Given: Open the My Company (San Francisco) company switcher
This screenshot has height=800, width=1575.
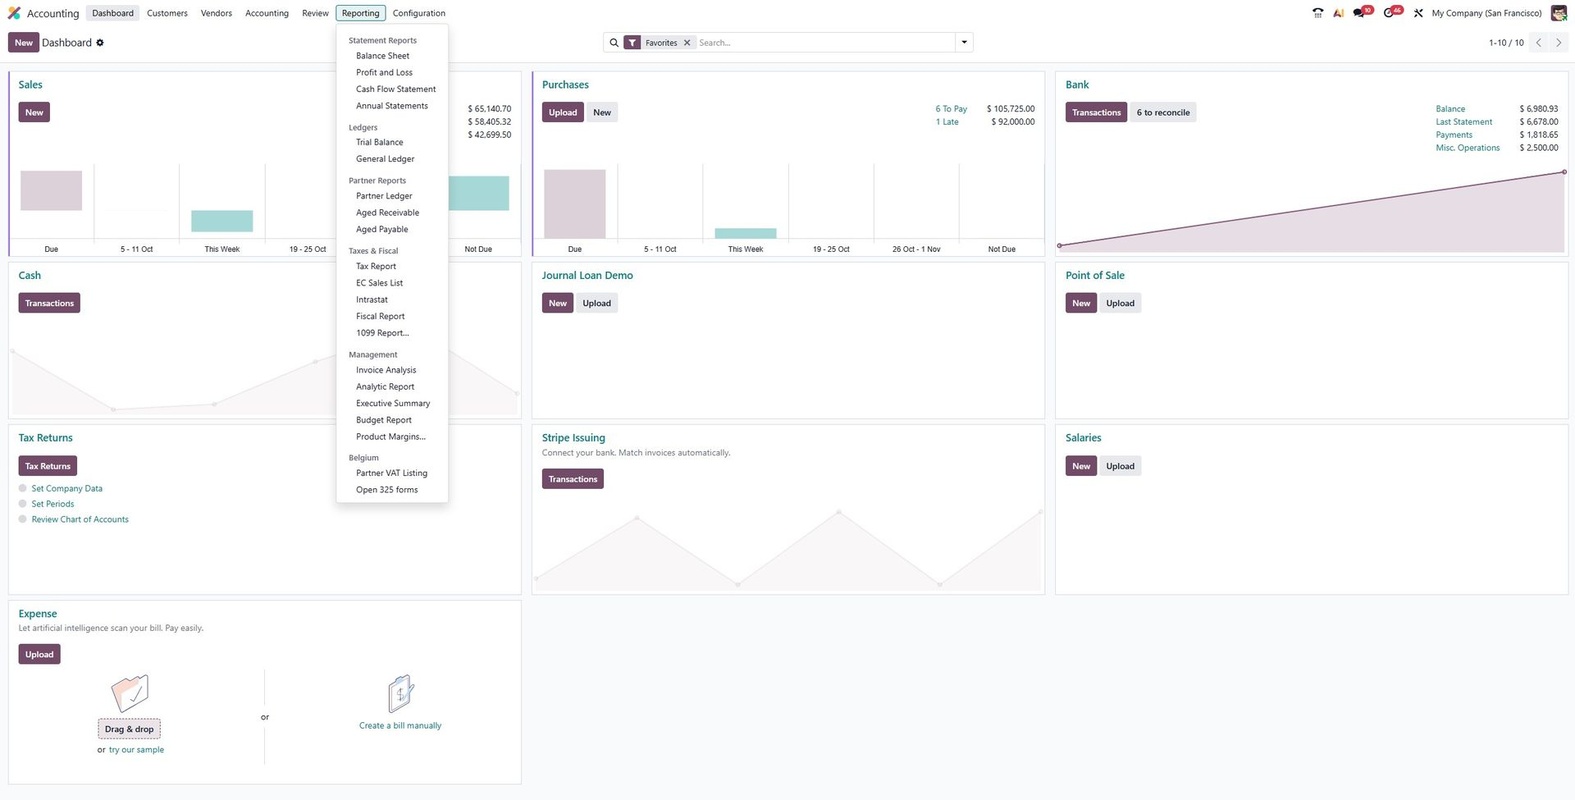Looking at the screenshot, I should click(x=1486, y=13).
